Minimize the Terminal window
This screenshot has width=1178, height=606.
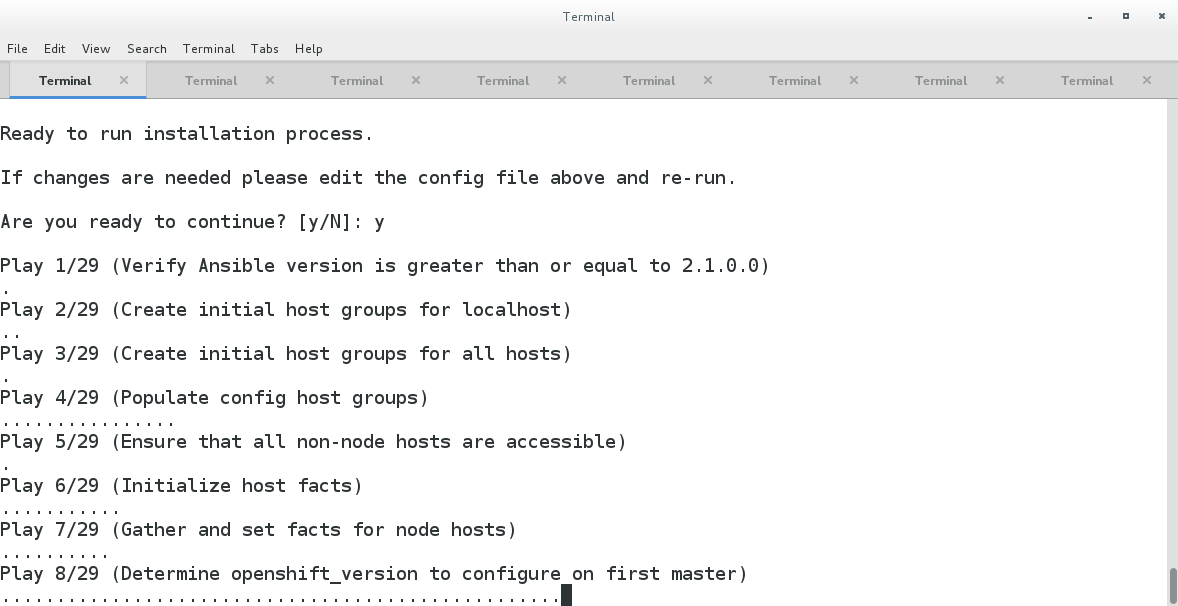(1089, 16)
